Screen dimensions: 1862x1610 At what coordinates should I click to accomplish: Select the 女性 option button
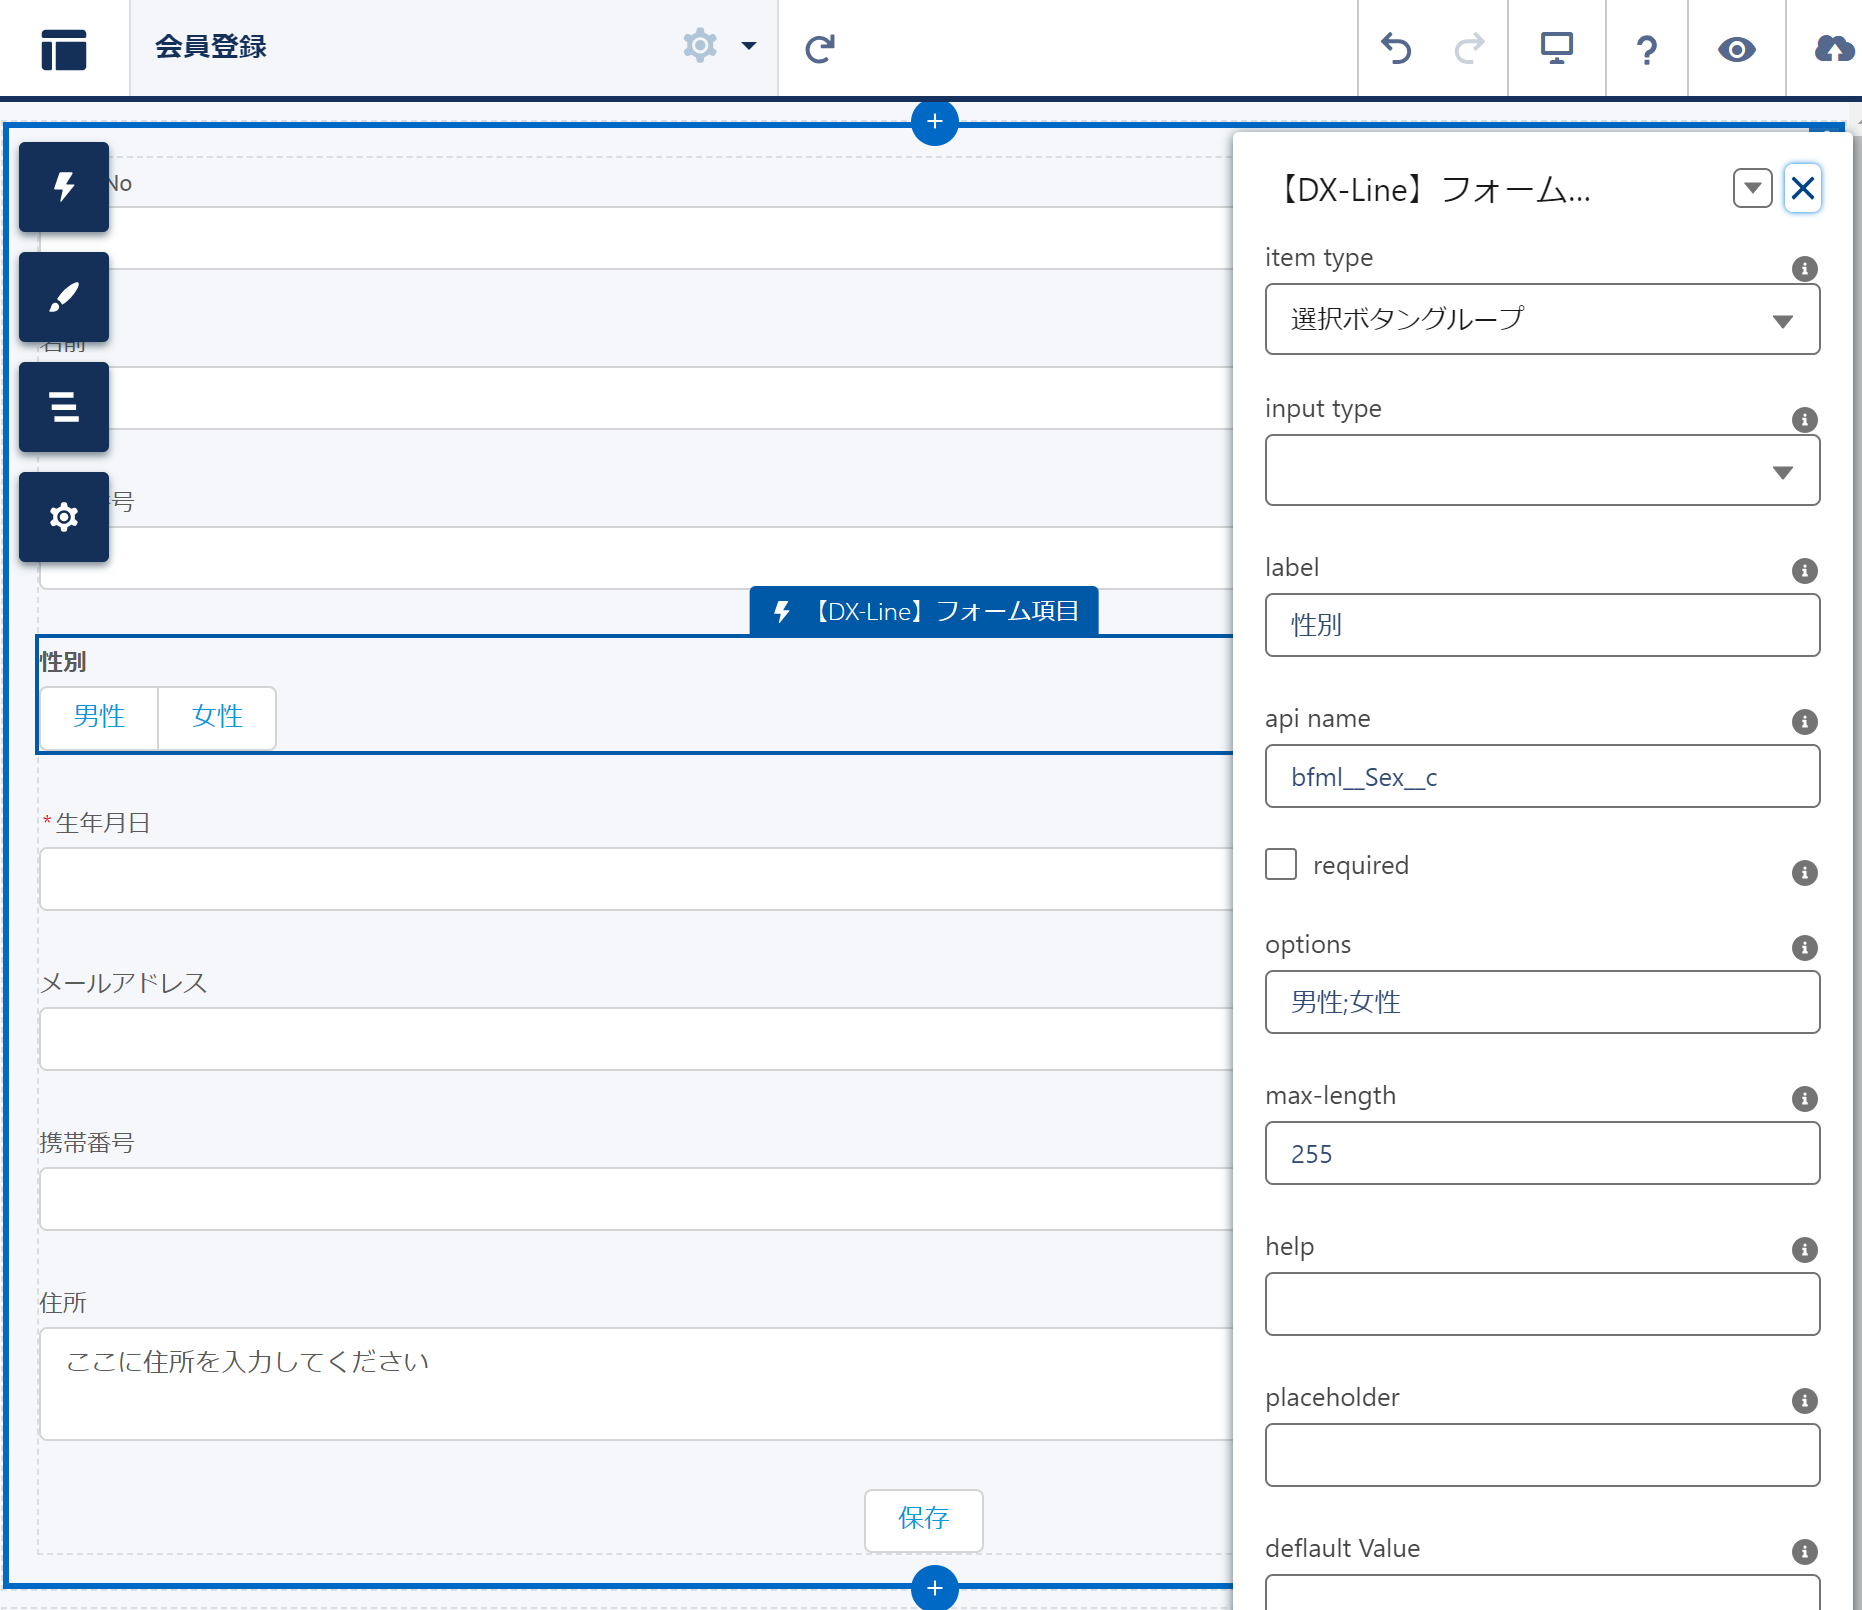pyautogui.click(x=217, y=717)
